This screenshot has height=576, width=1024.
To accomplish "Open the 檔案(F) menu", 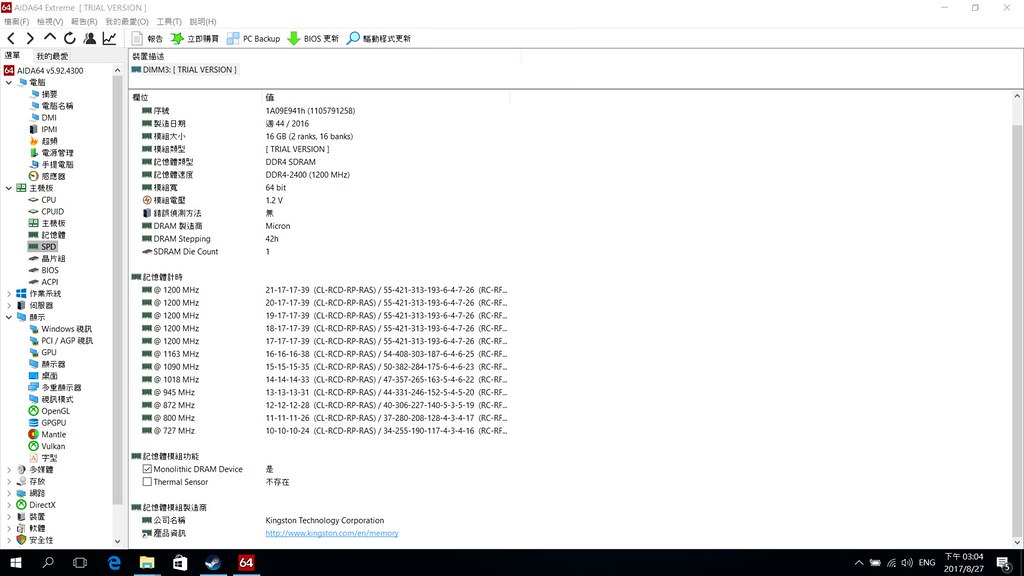I will click(16, 22).
